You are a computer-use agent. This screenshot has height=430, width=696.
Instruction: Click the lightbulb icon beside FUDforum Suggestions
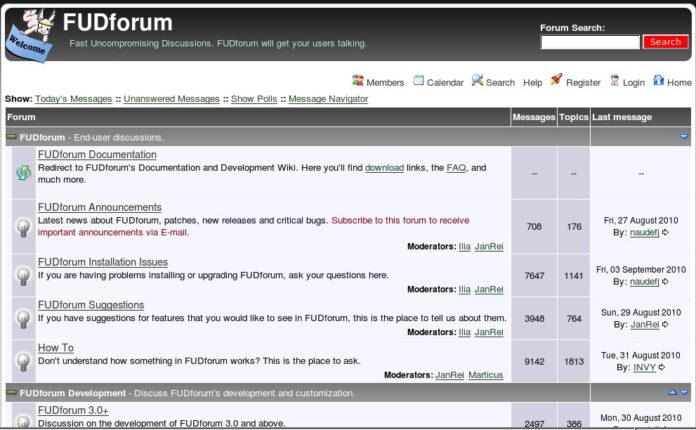[24, 318]
